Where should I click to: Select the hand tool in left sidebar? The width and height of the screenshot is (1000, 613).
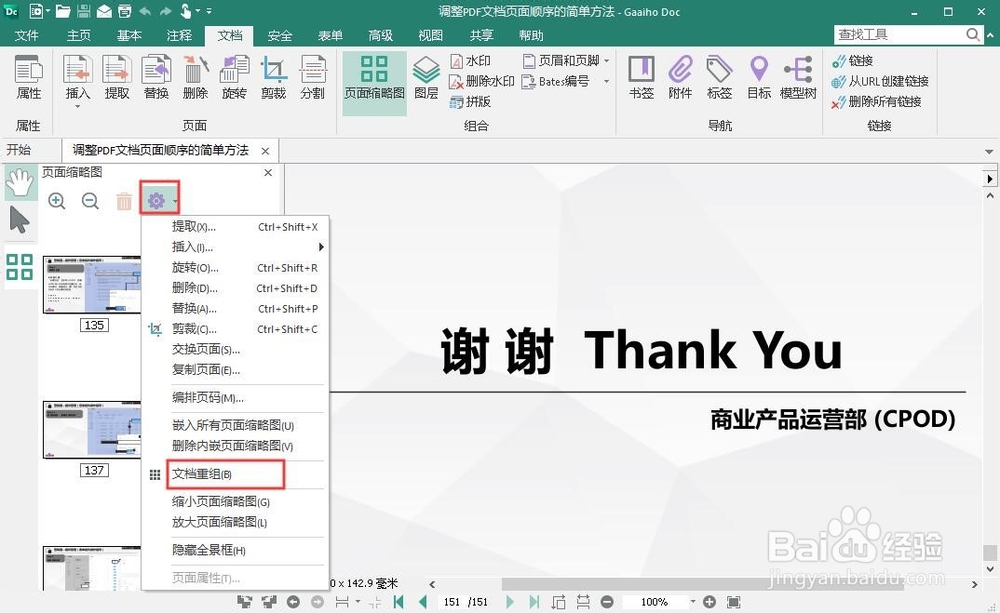(x=20, y=183)
